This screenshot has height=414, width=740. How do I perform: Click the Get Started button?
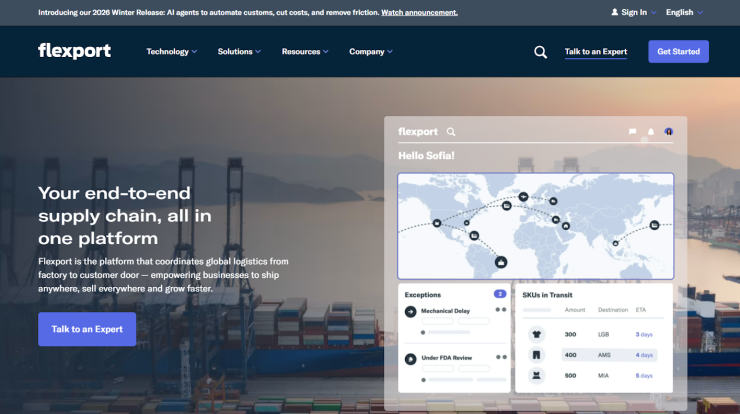(x=678, y=51)
